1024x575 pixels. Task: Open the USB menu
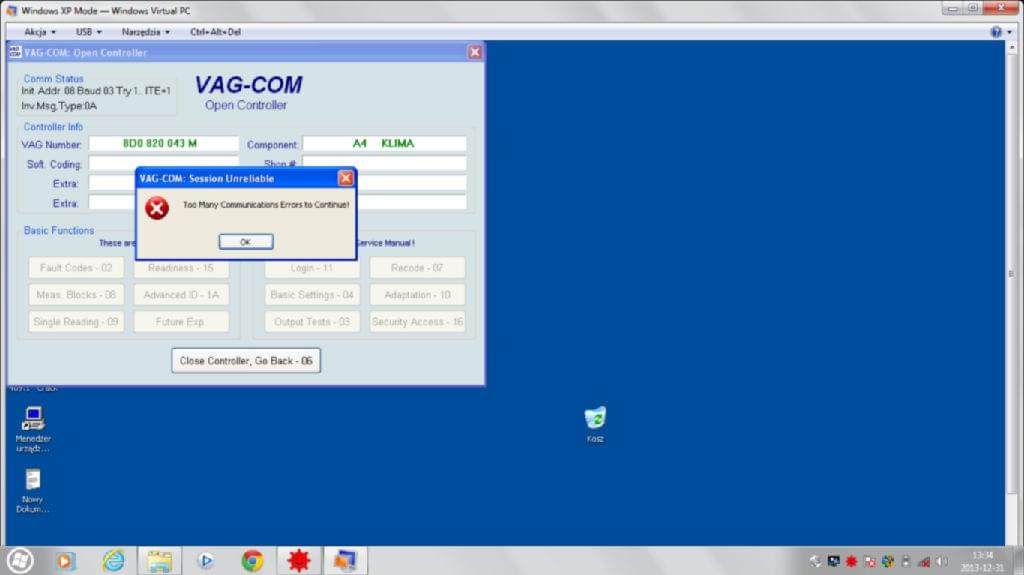tap(88, 31)
